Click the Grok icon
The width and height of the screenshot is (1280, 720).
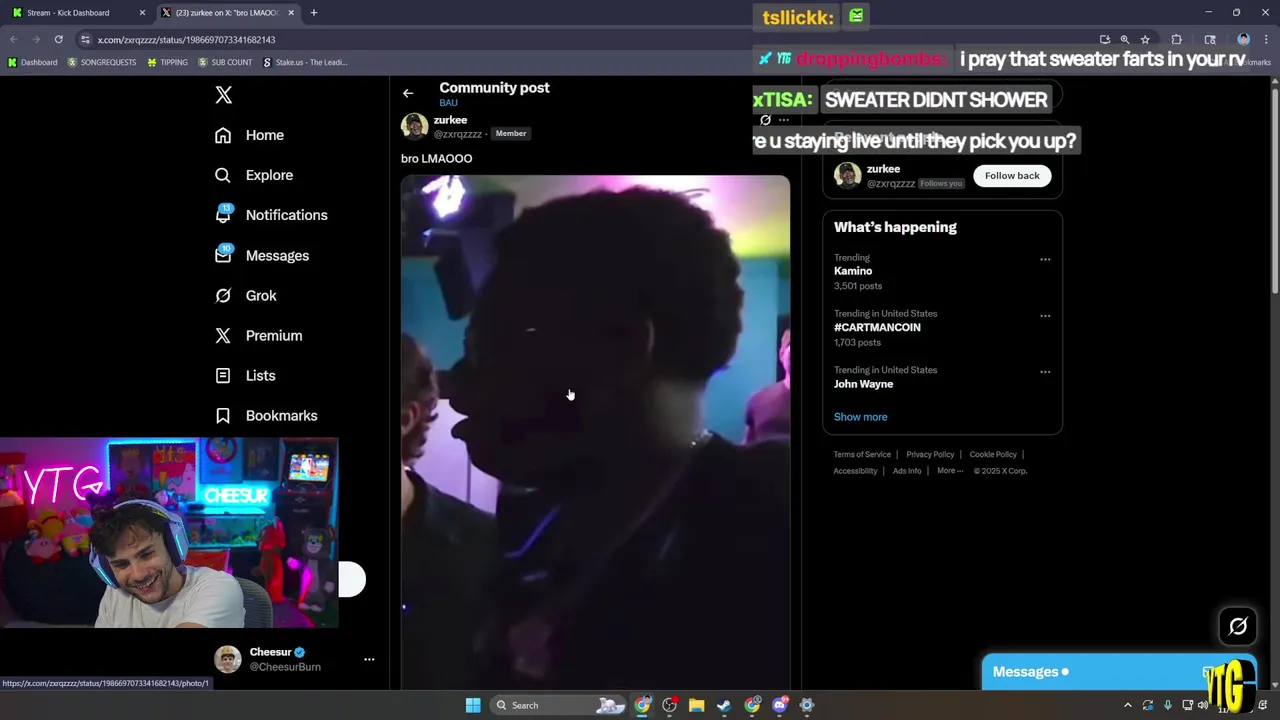[x=223, y=295]
